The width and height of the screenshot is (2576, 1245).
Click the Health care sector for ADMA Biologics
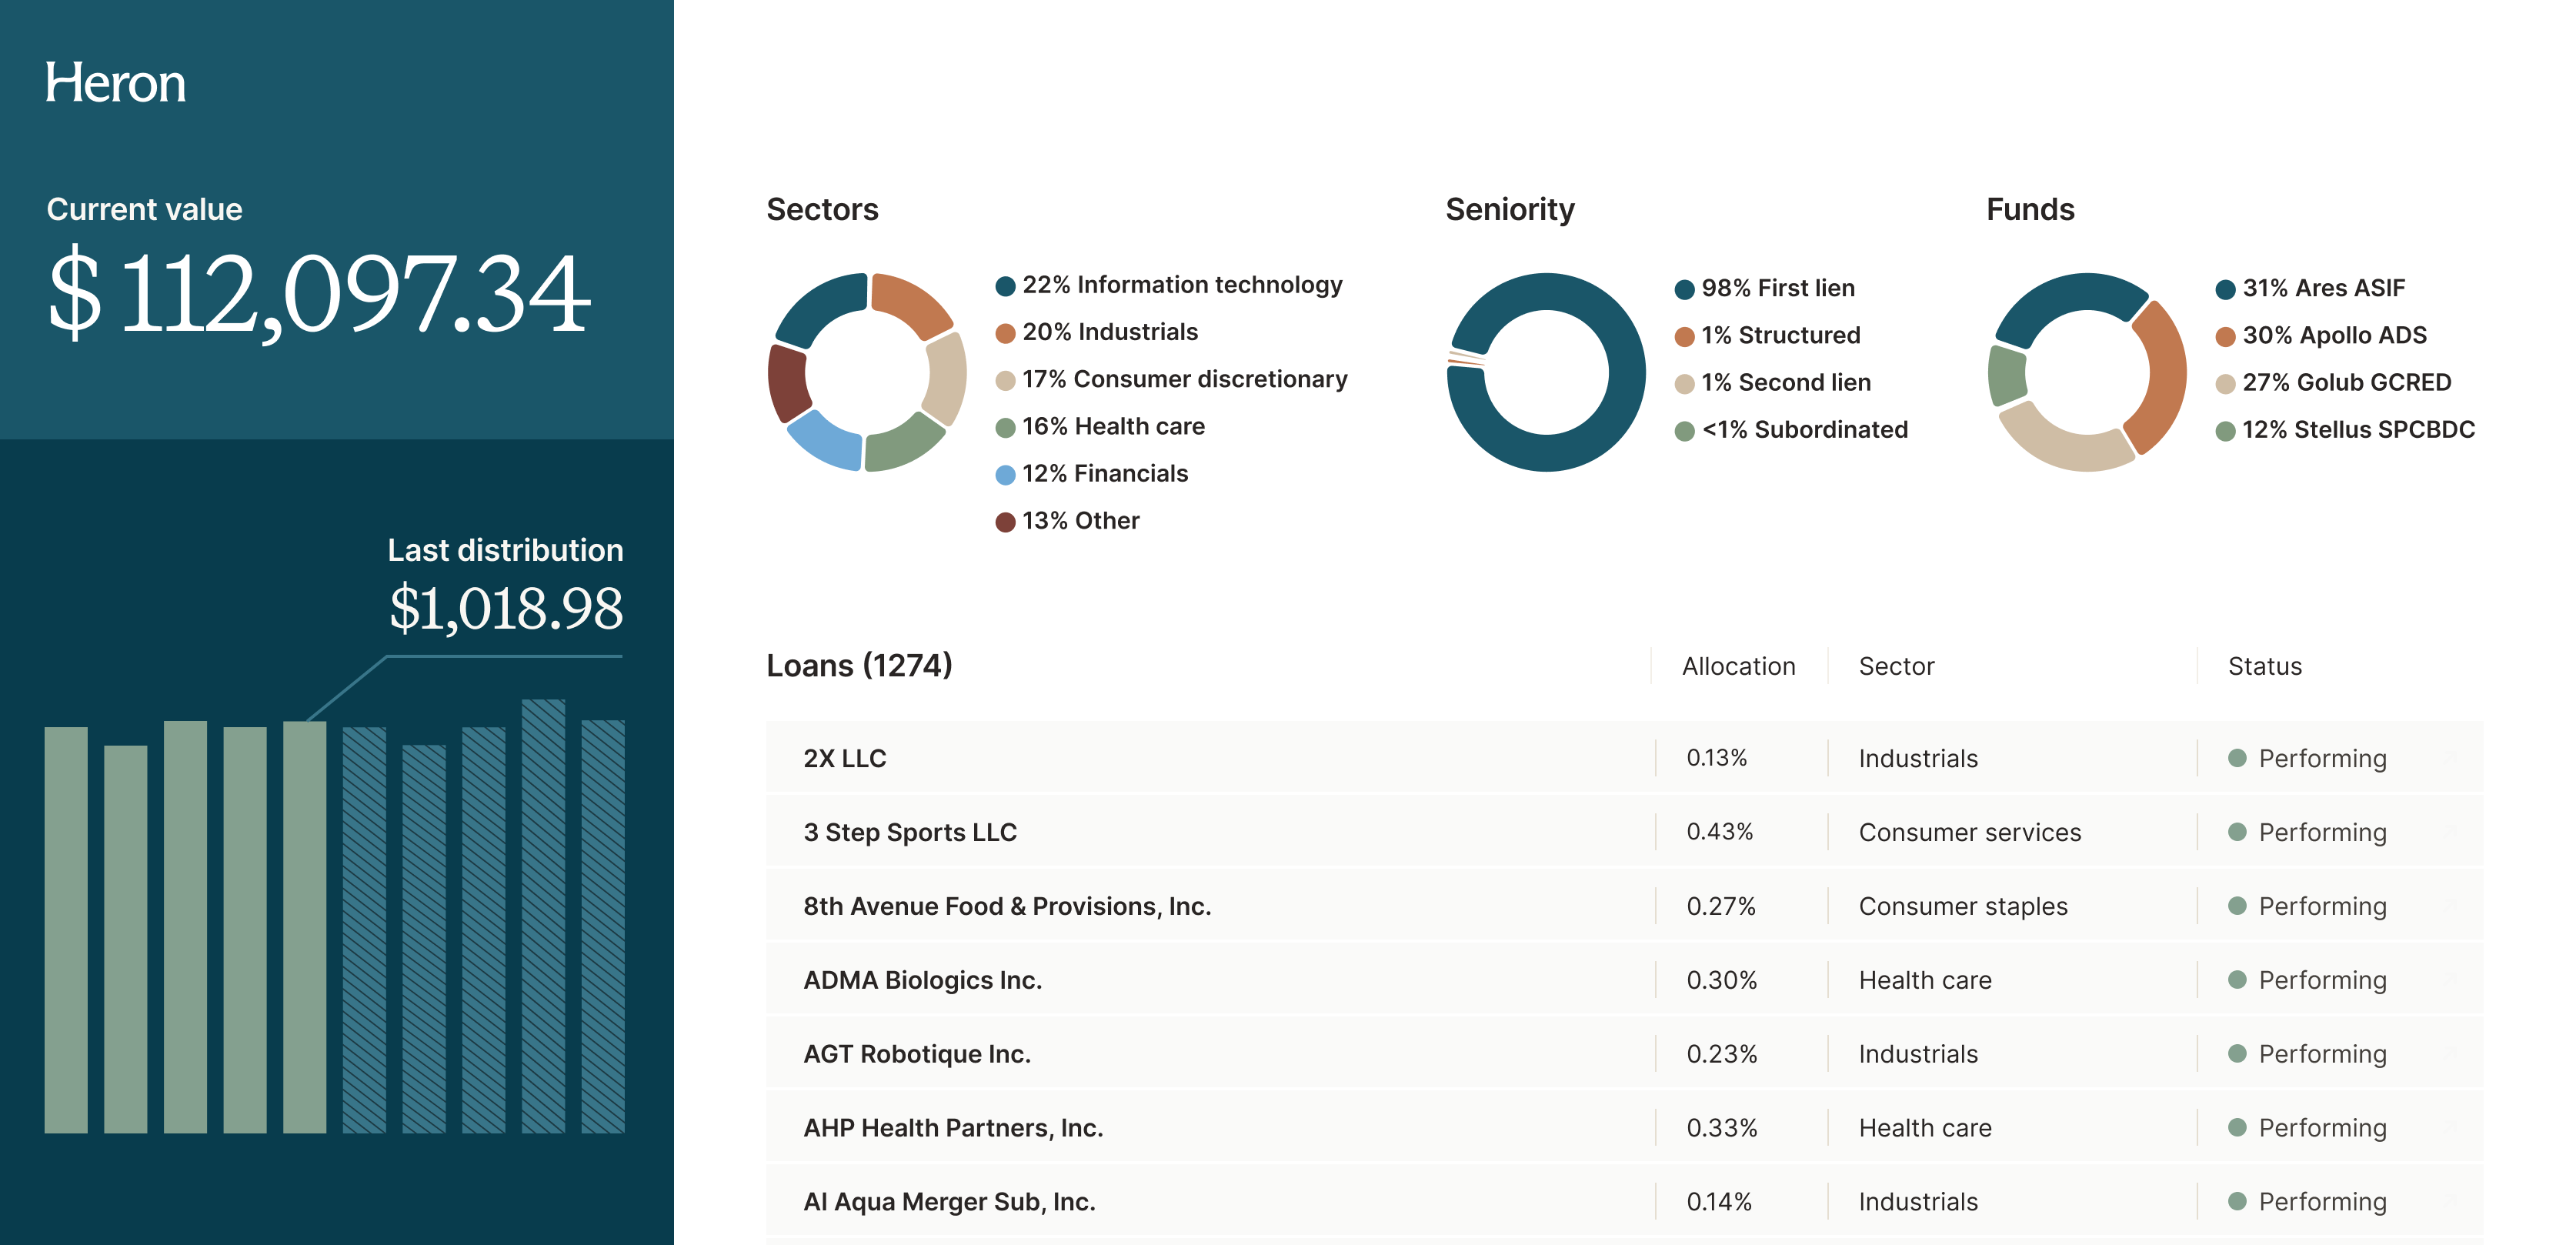(1924, 980)
